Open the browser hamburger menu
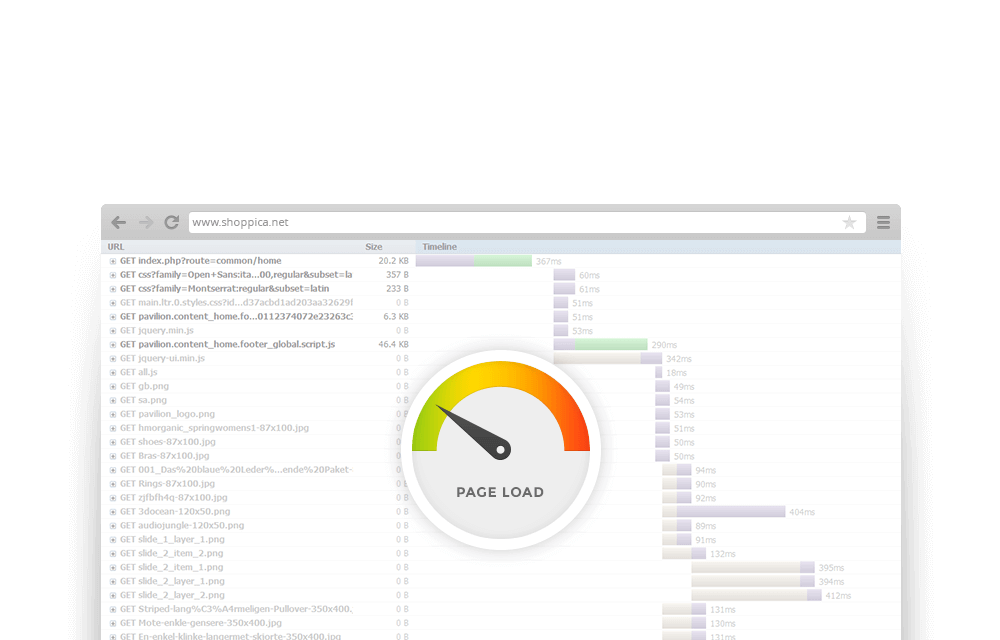This screenshot has width=1000, height=640. click(x=883, y=223)
